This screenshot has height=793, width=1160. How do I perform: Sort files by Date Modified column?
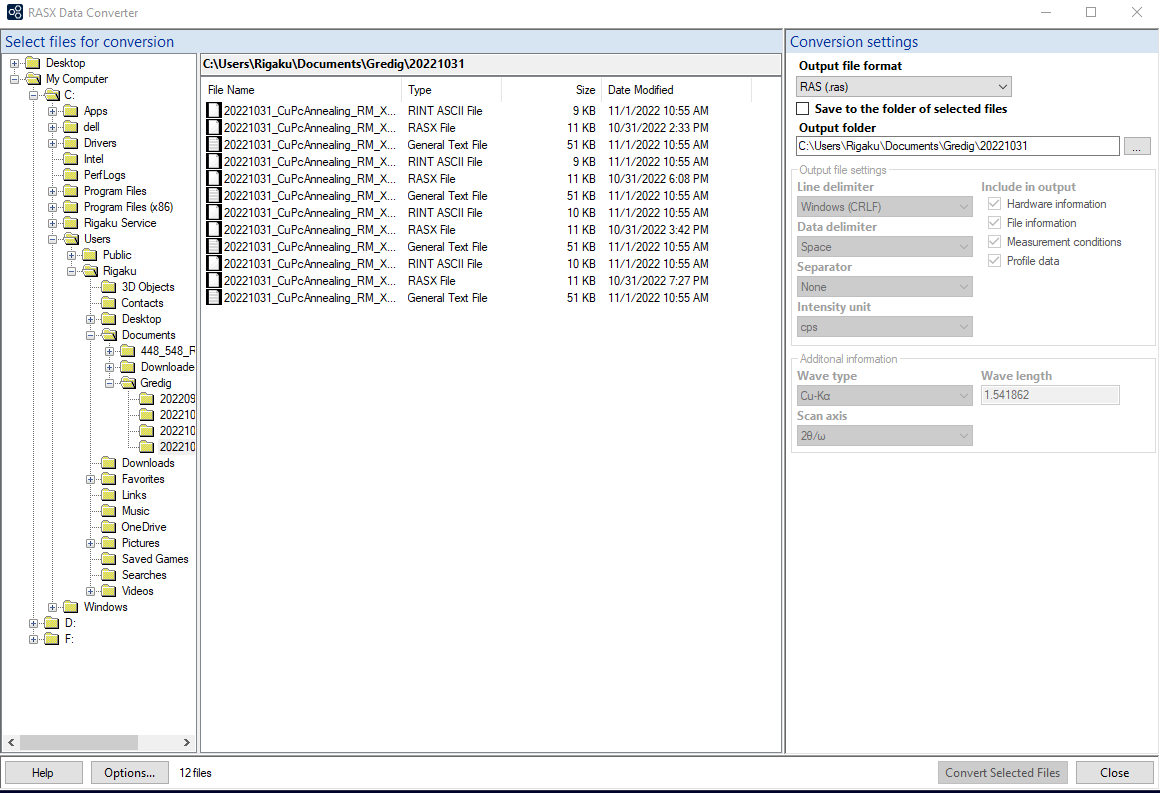pyautogui.click(x=640, y=90)
